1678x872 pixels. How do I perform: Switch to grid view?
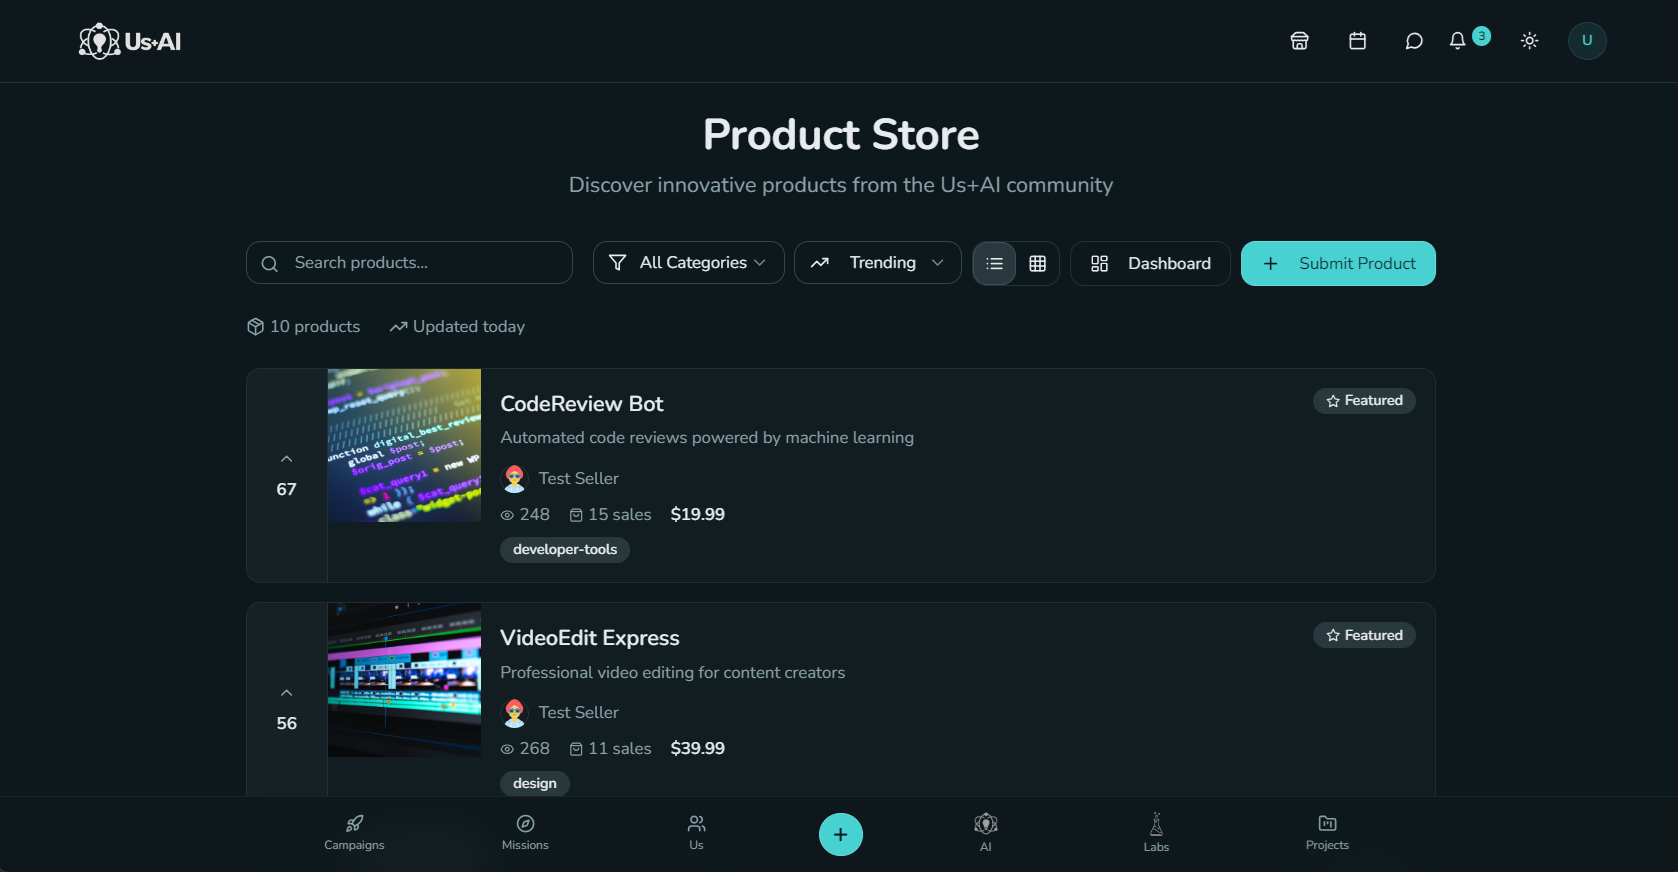point(1037,264)
